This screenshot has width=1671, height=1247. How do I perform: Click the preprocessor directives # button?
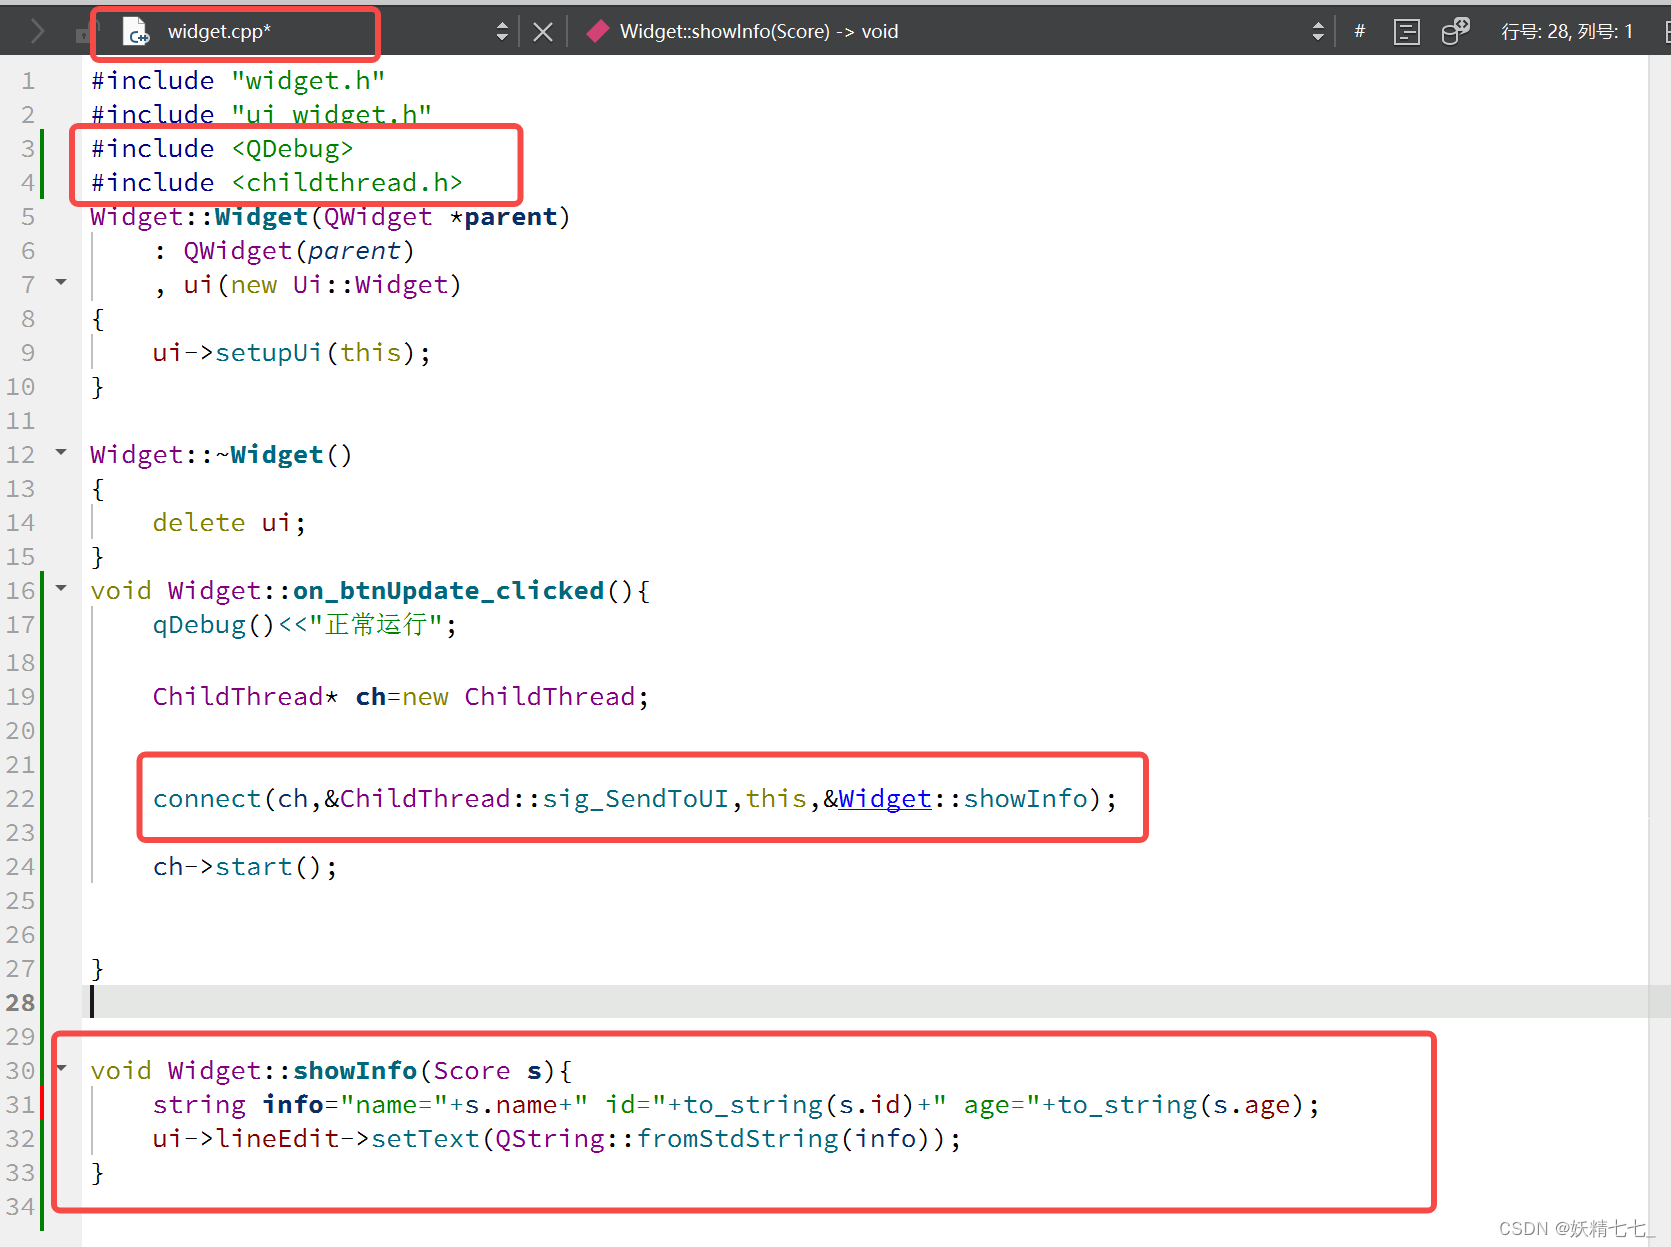pos(1359,31)
